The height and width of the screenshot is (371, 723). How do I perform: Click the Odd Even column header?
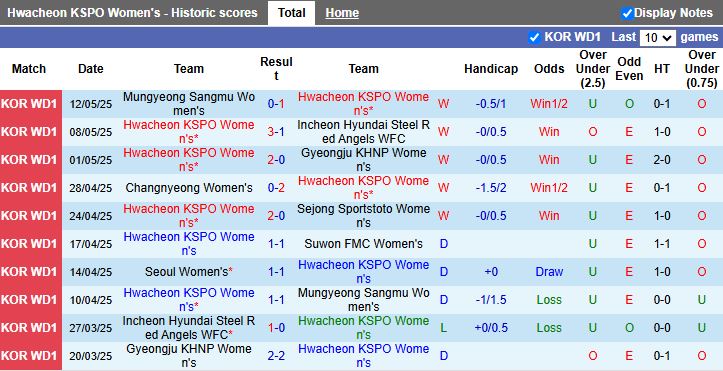pos(629,69)
